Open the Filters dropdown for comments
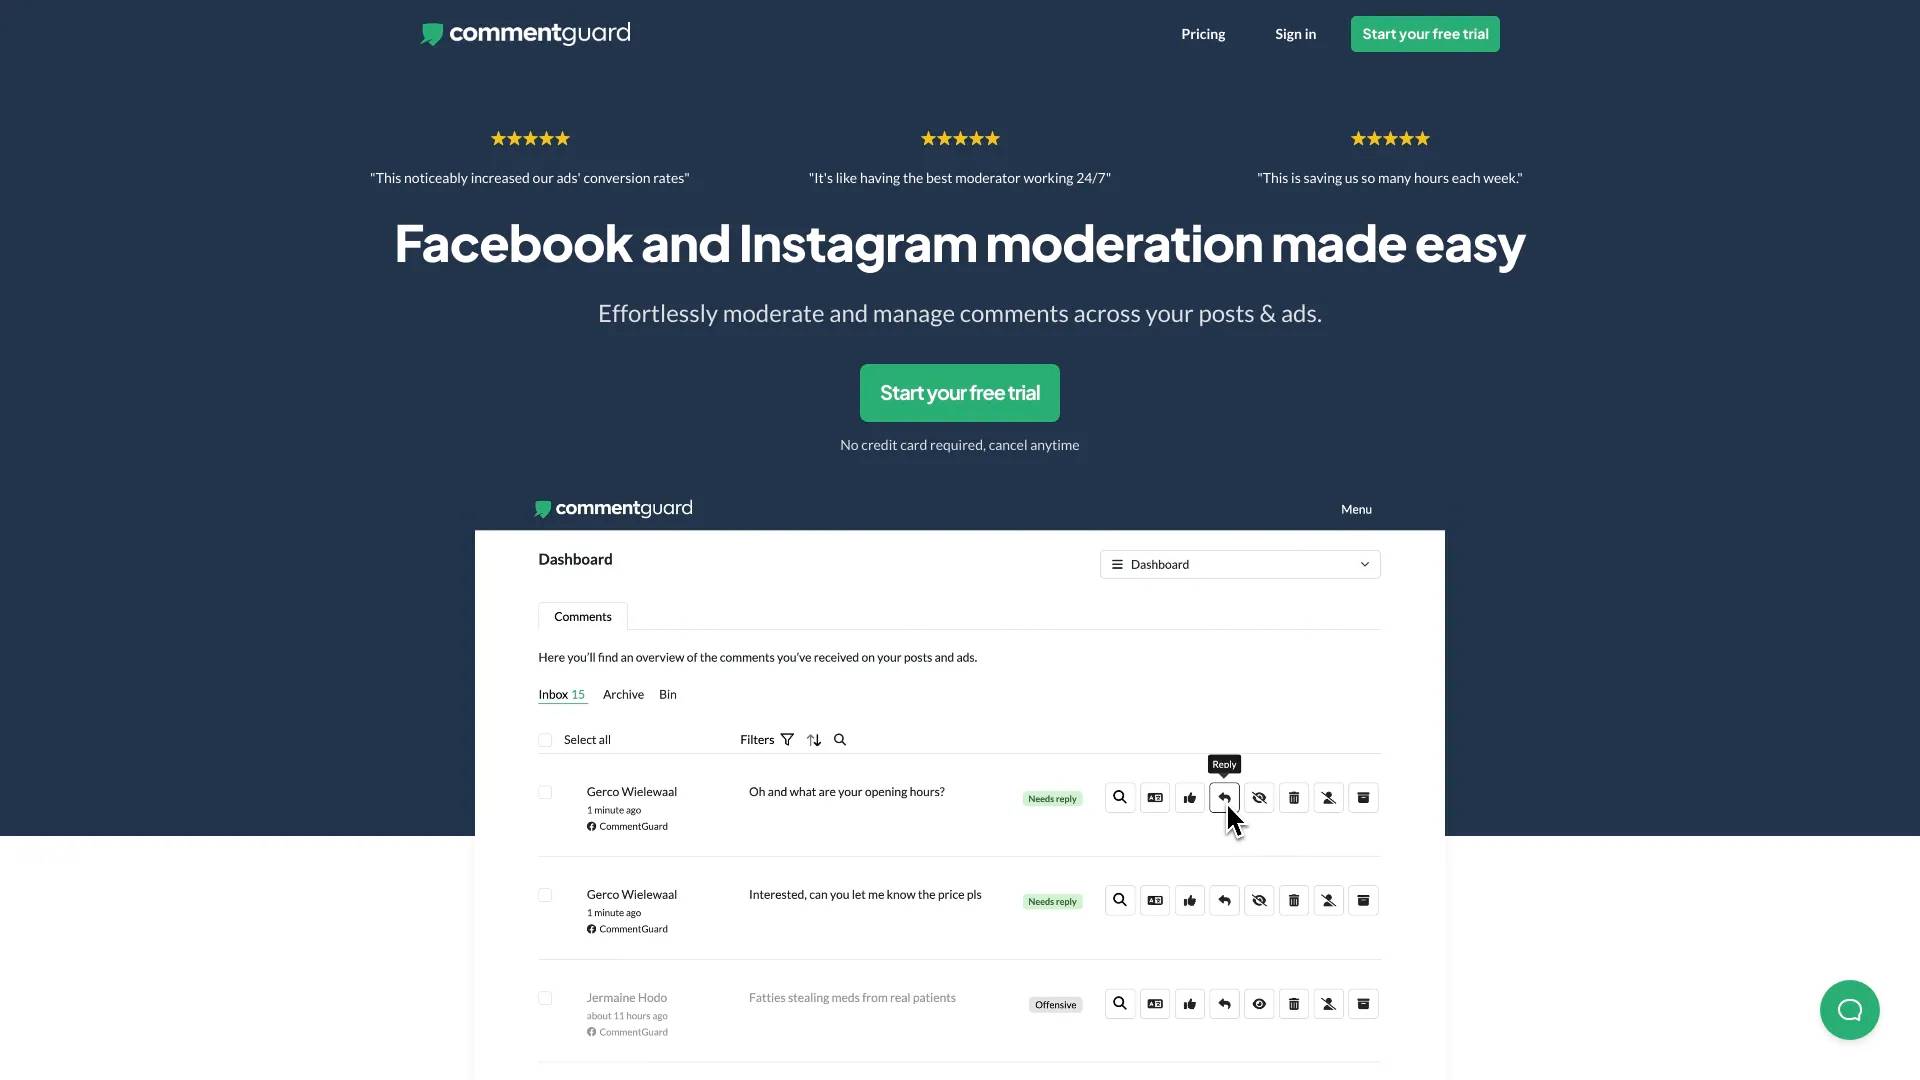This screenshot has width=1920, height=1080. click(x=766, y=740)
